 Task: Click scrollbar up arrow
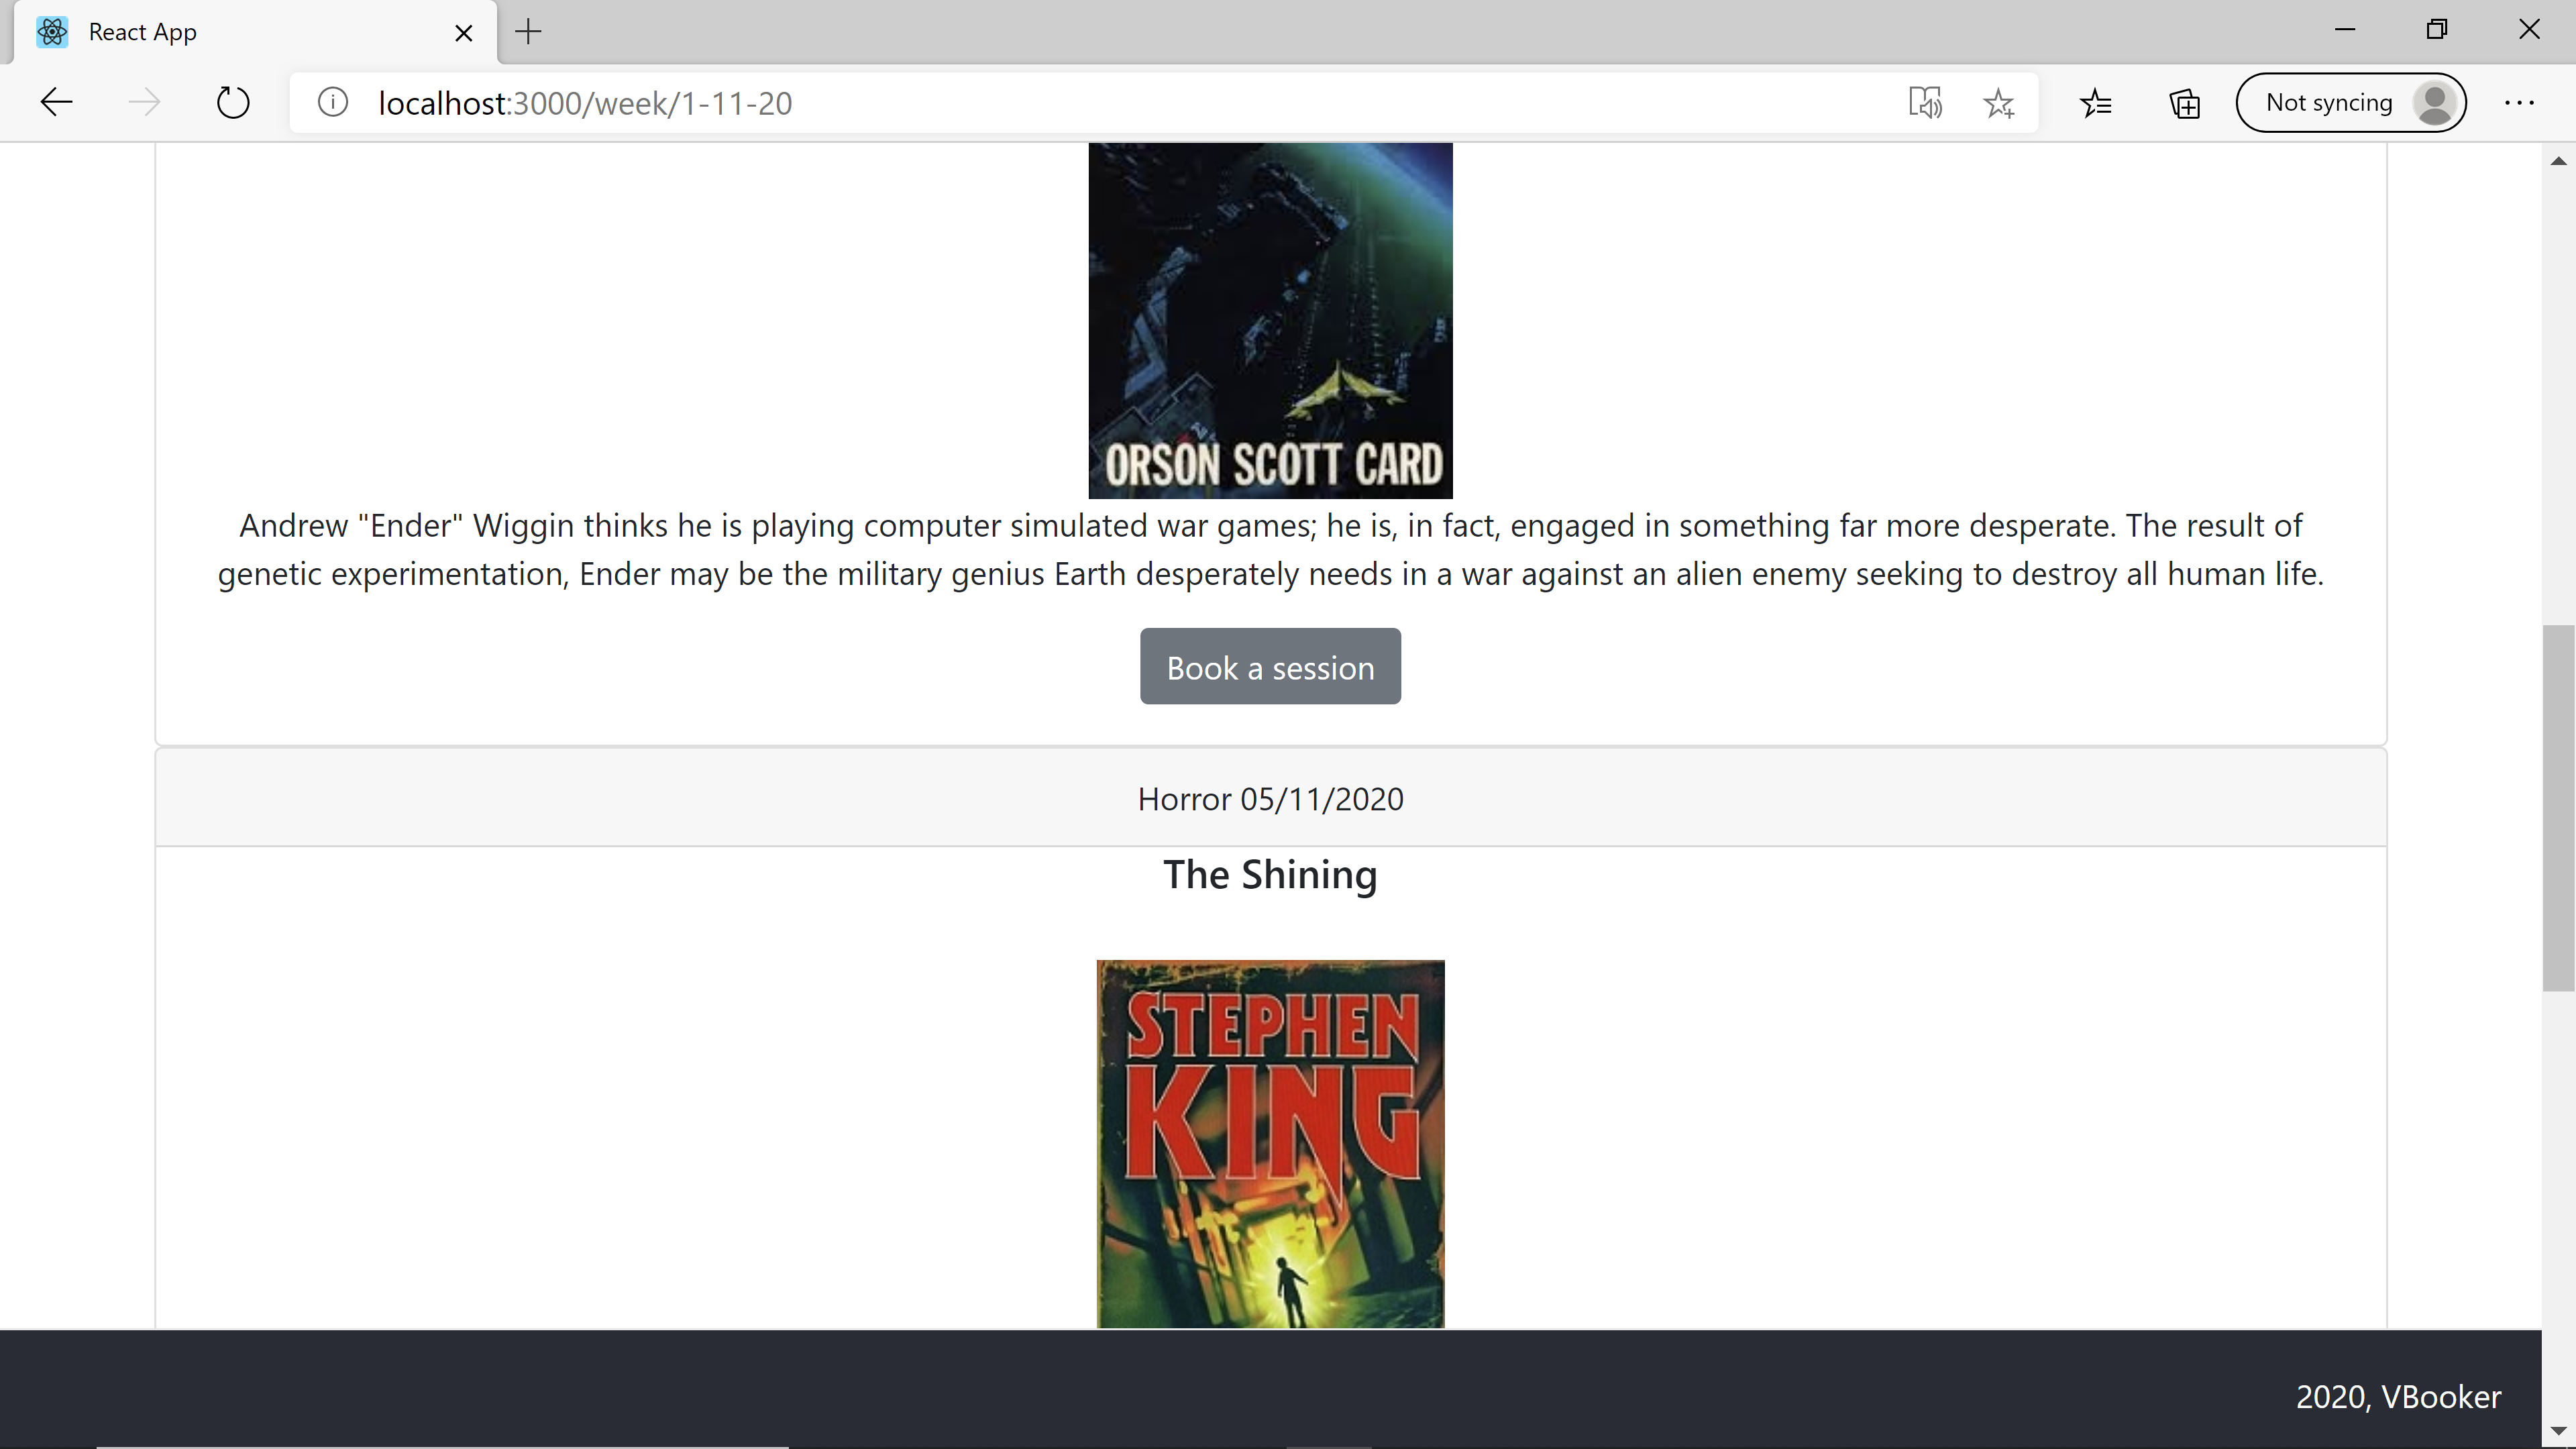[2558, 161]
